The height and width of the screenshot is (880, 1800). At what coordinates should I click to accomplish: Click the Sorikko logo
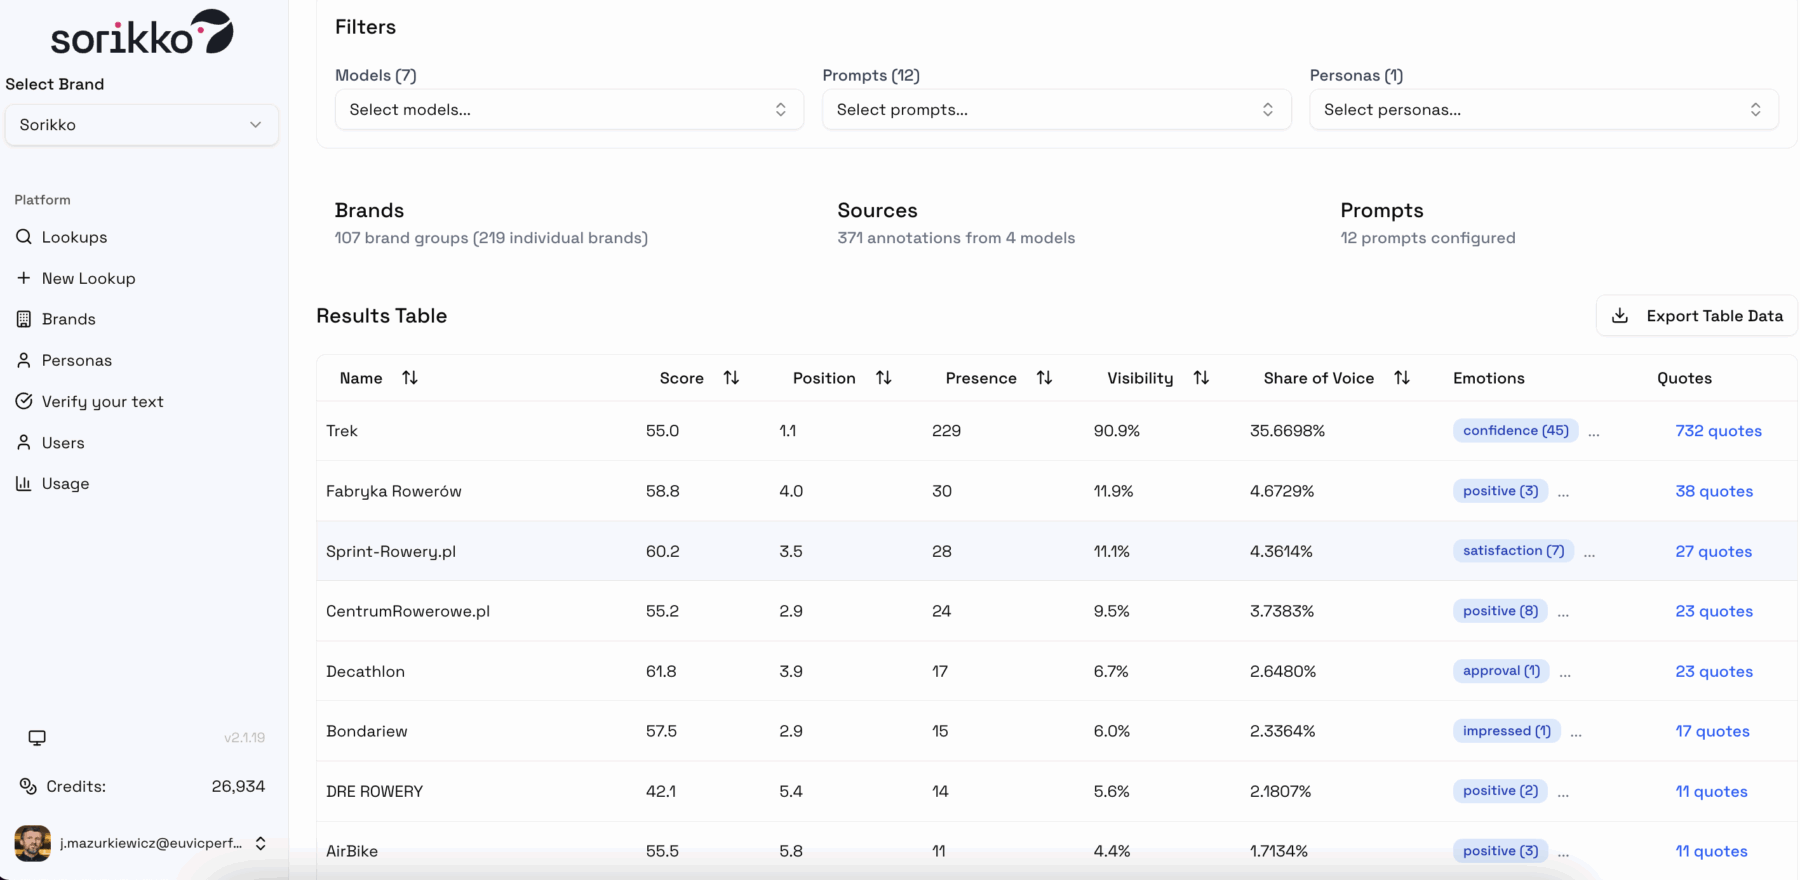pyautogui.click(x=141, y=34)
